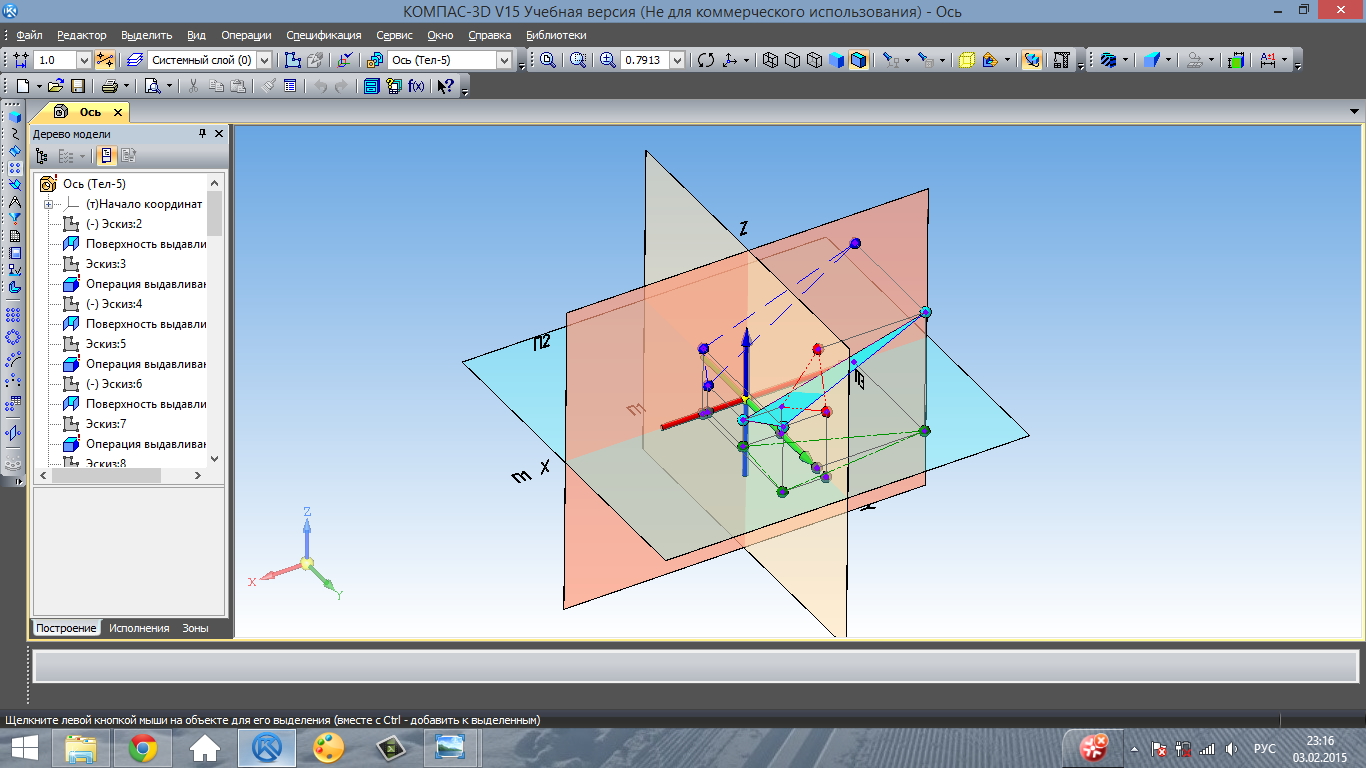1366x768 pixels.
Task: Open the Библиотеки menu
Action: (x=556, y=35)
